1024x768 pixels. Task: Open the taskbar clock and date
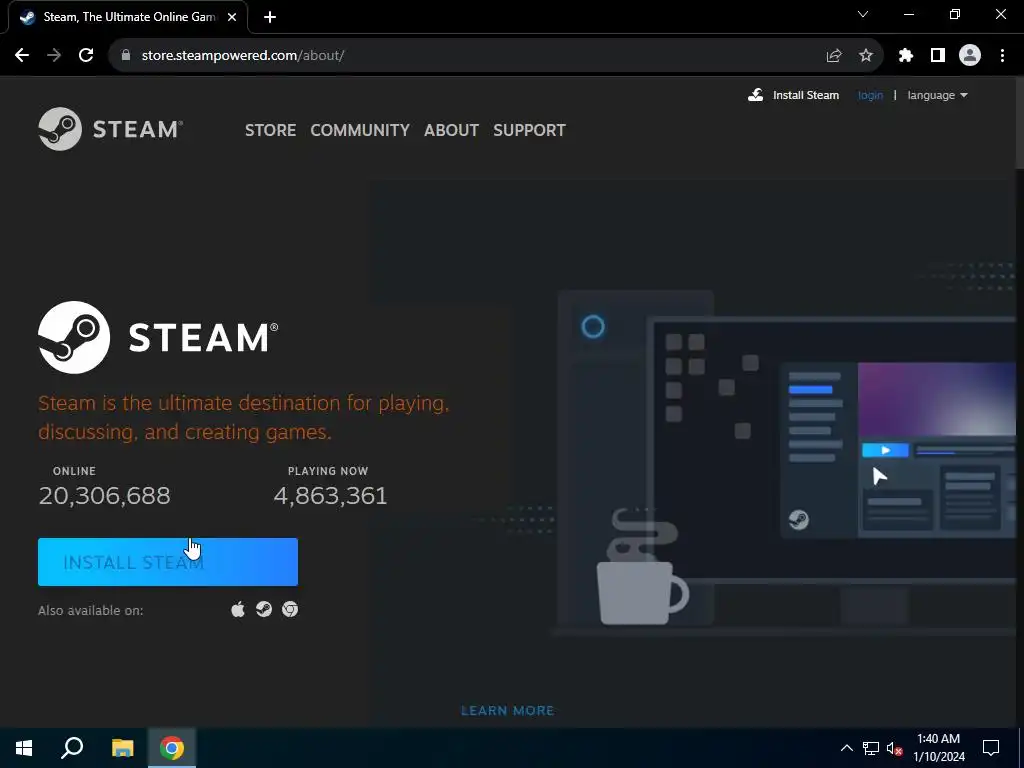938,748
